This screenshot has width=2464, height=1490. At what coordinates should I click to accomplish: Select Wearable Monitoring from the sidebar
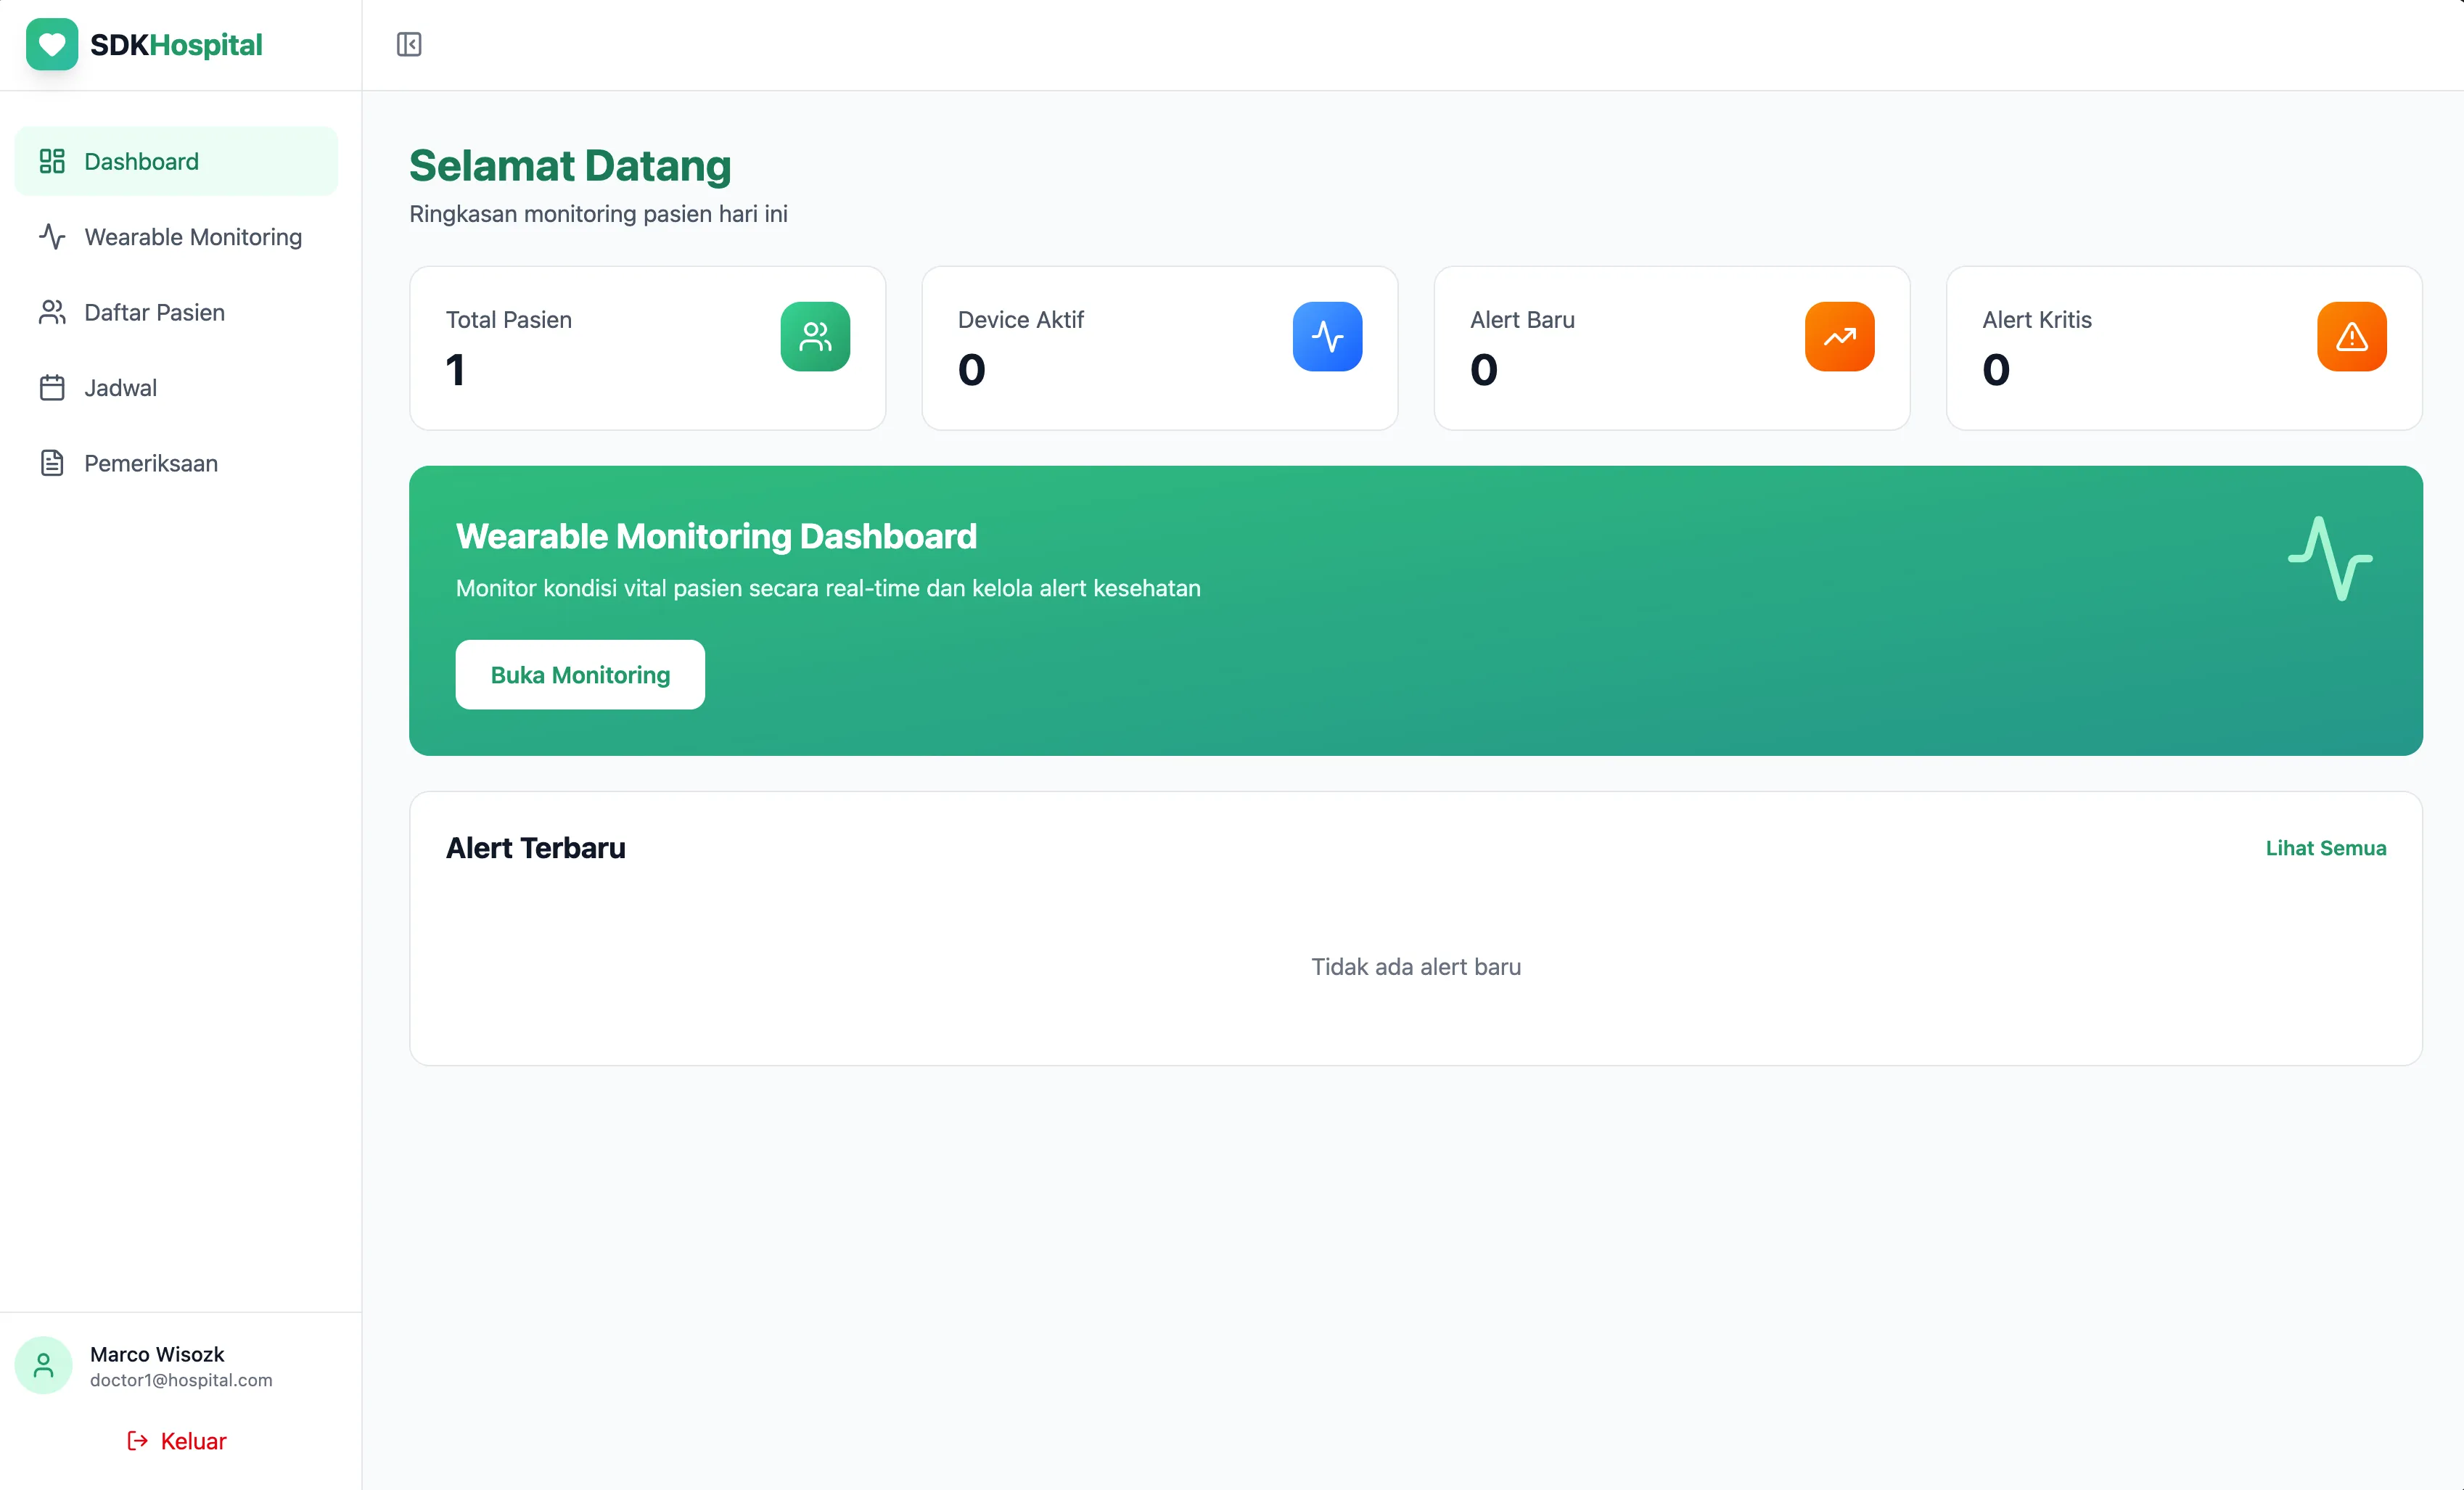click(192, 236)
